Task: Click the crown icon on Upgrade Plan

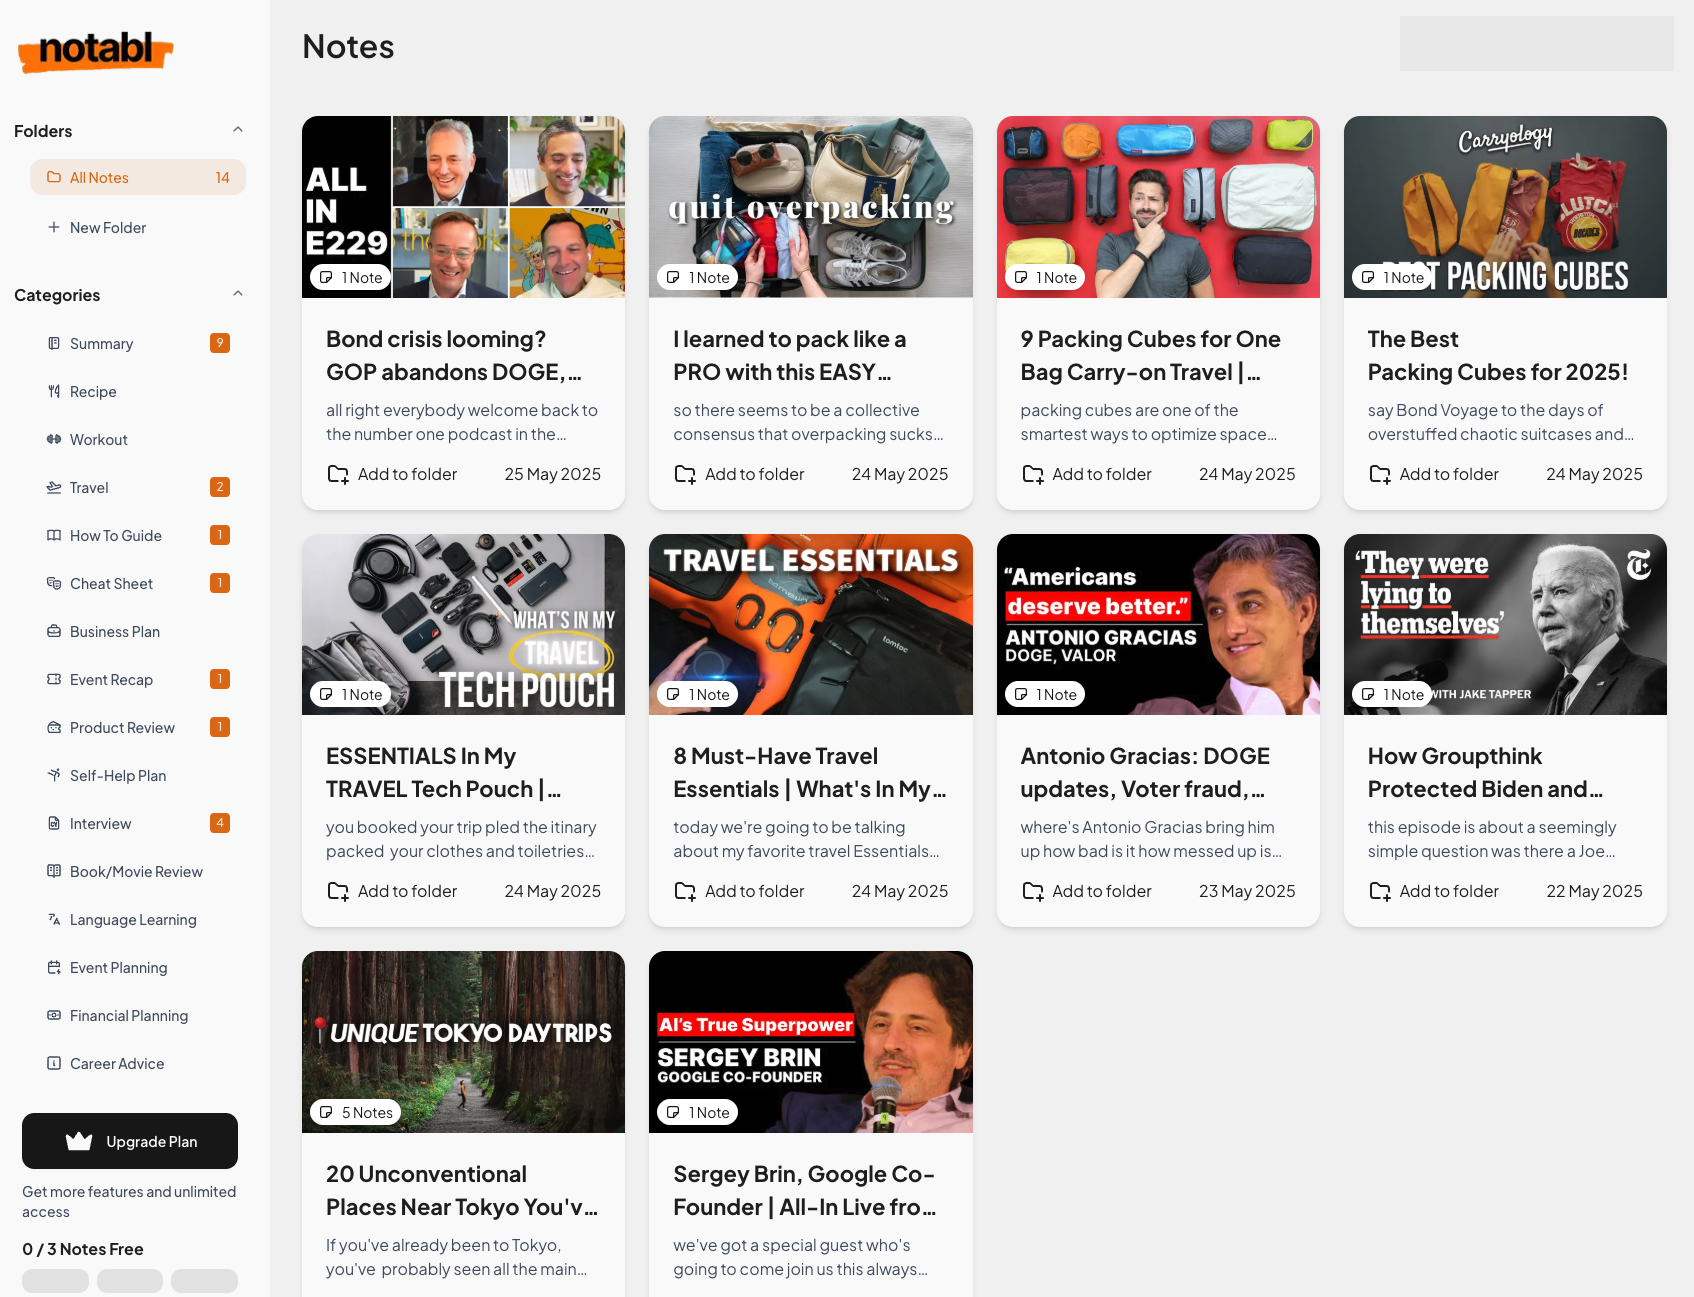Action: 79,1141
